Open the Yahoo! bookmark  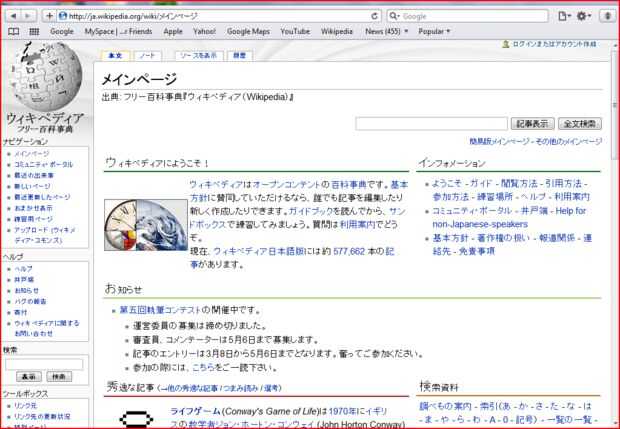tap(204, 31)
